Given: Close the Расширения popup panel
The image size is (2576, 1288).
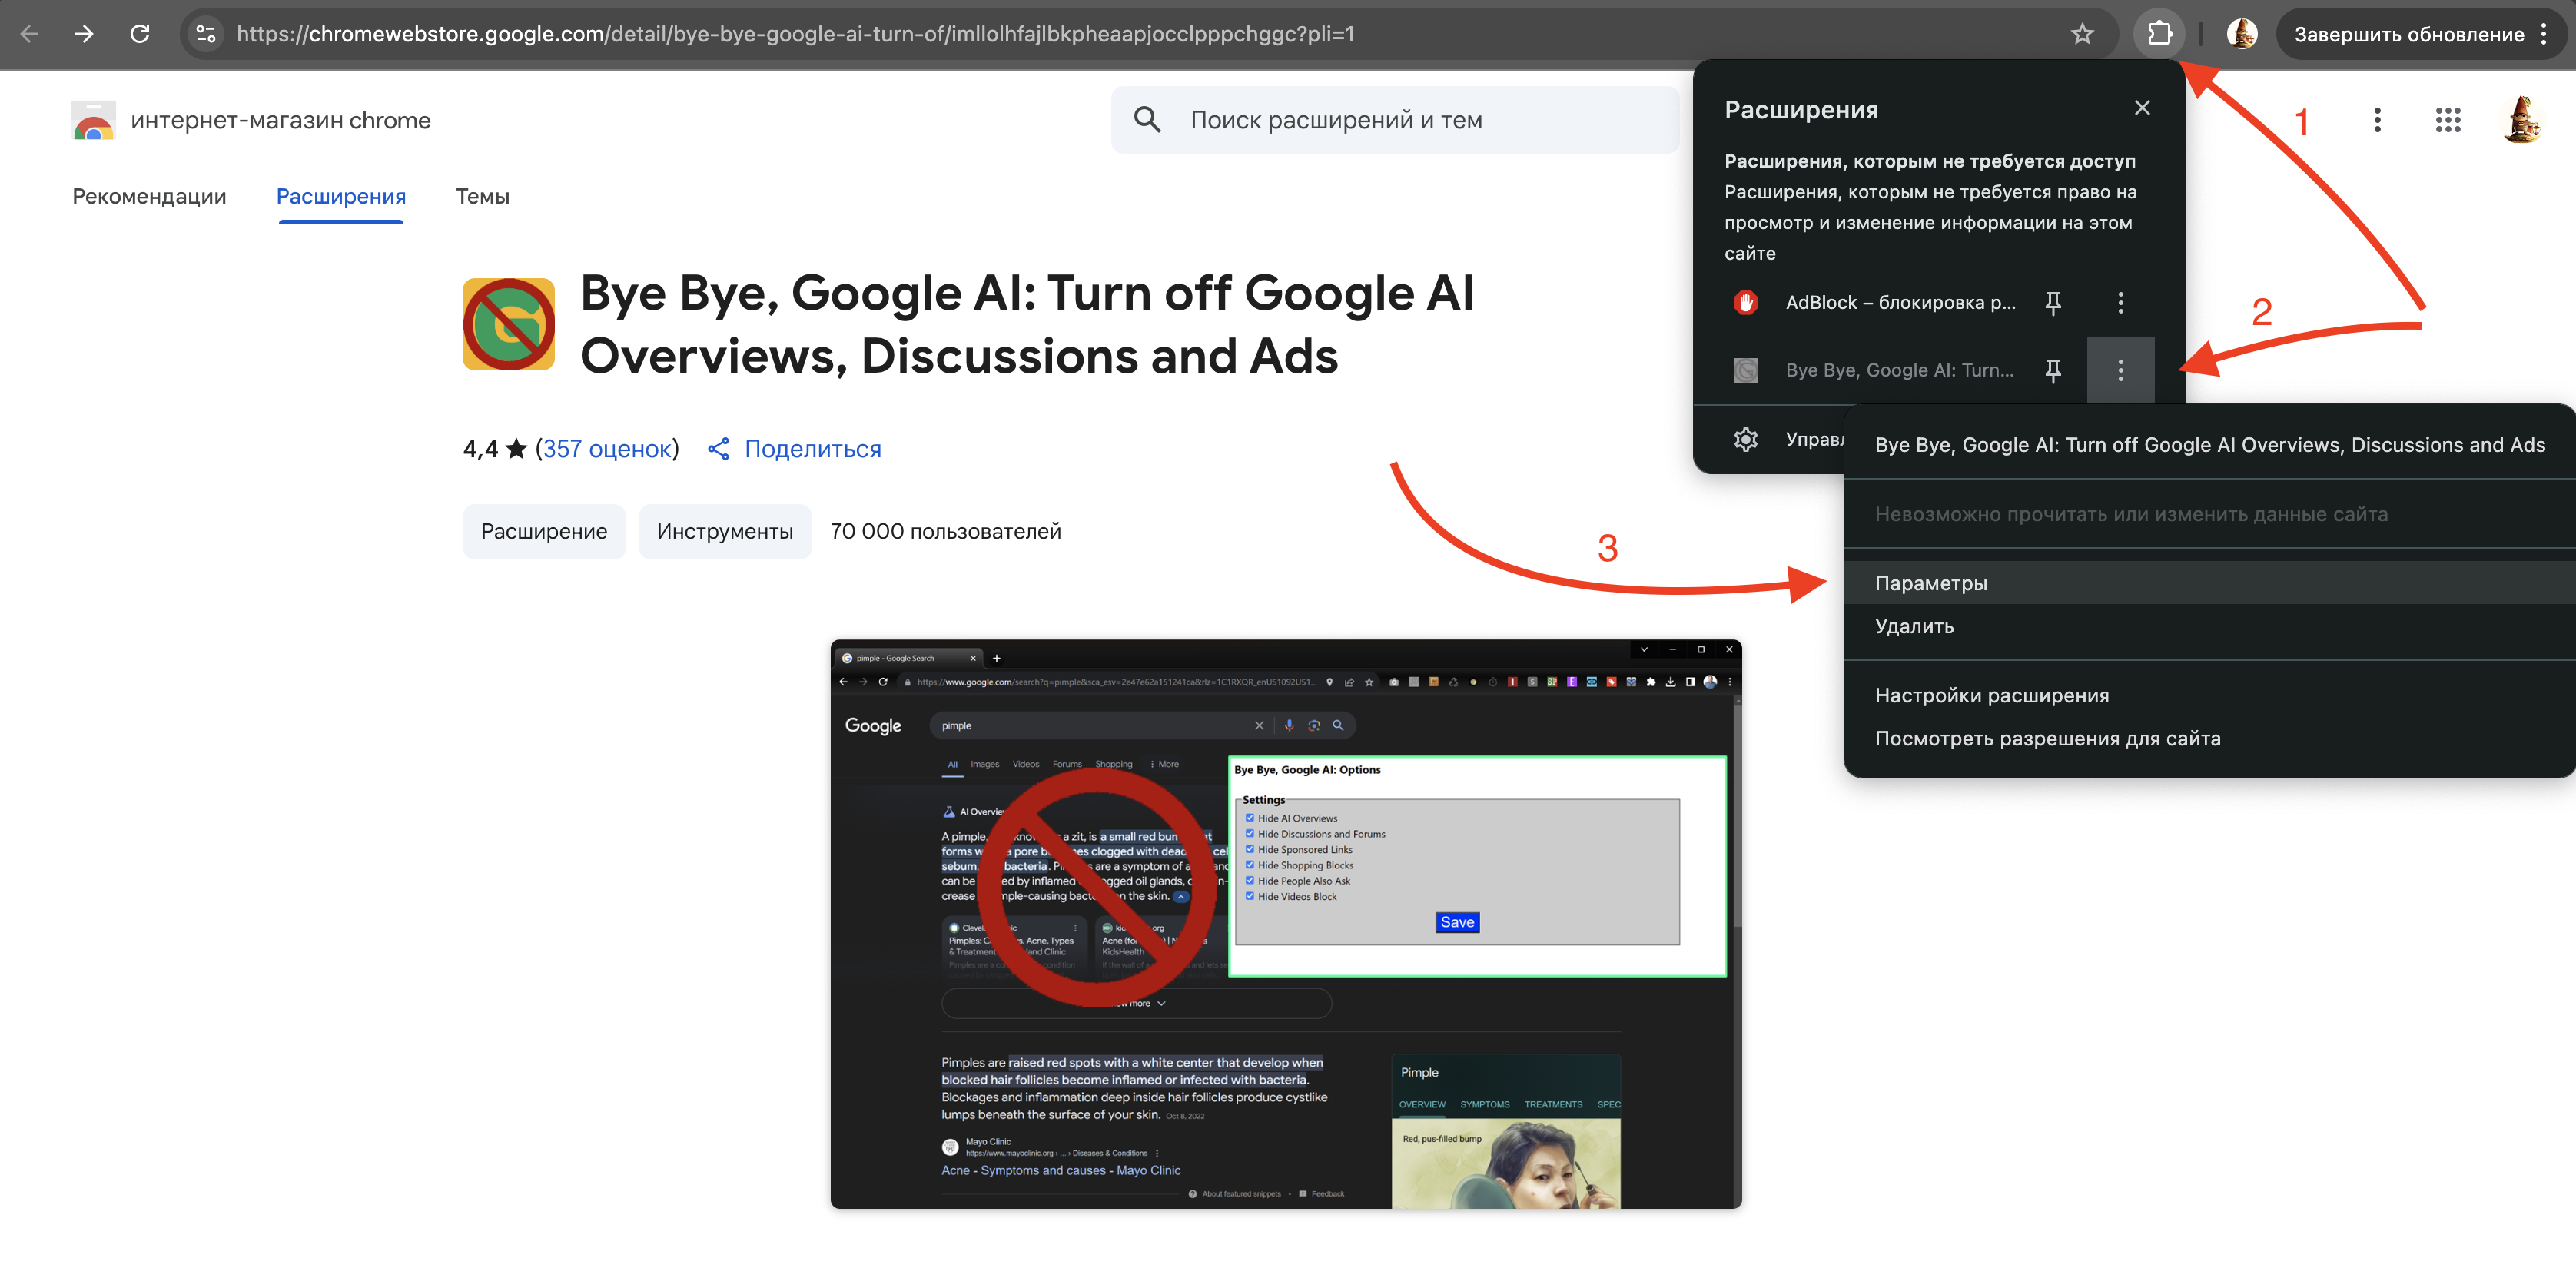Looking at the screenshot, I should 2142,108.
